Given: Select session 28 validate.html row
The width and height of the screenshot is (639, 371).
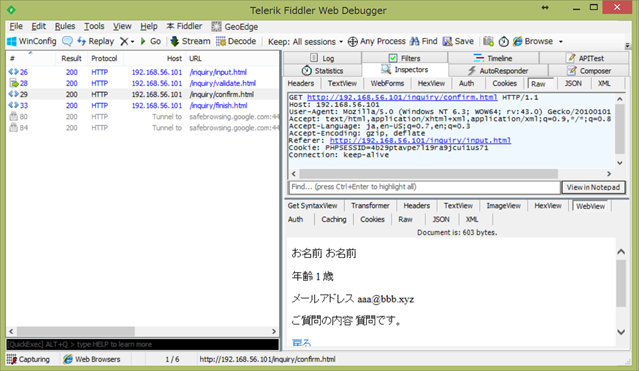Looking at the screenshot, I should tap(142, 83).
